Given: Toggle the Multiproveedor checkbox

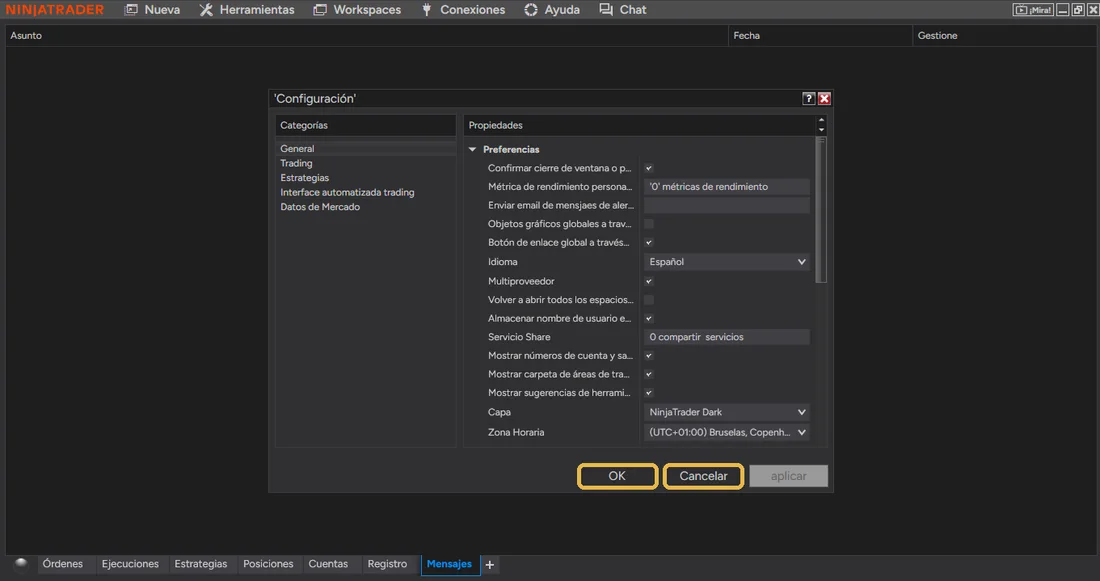Looking at the screenshot, I should coord(649,281).
